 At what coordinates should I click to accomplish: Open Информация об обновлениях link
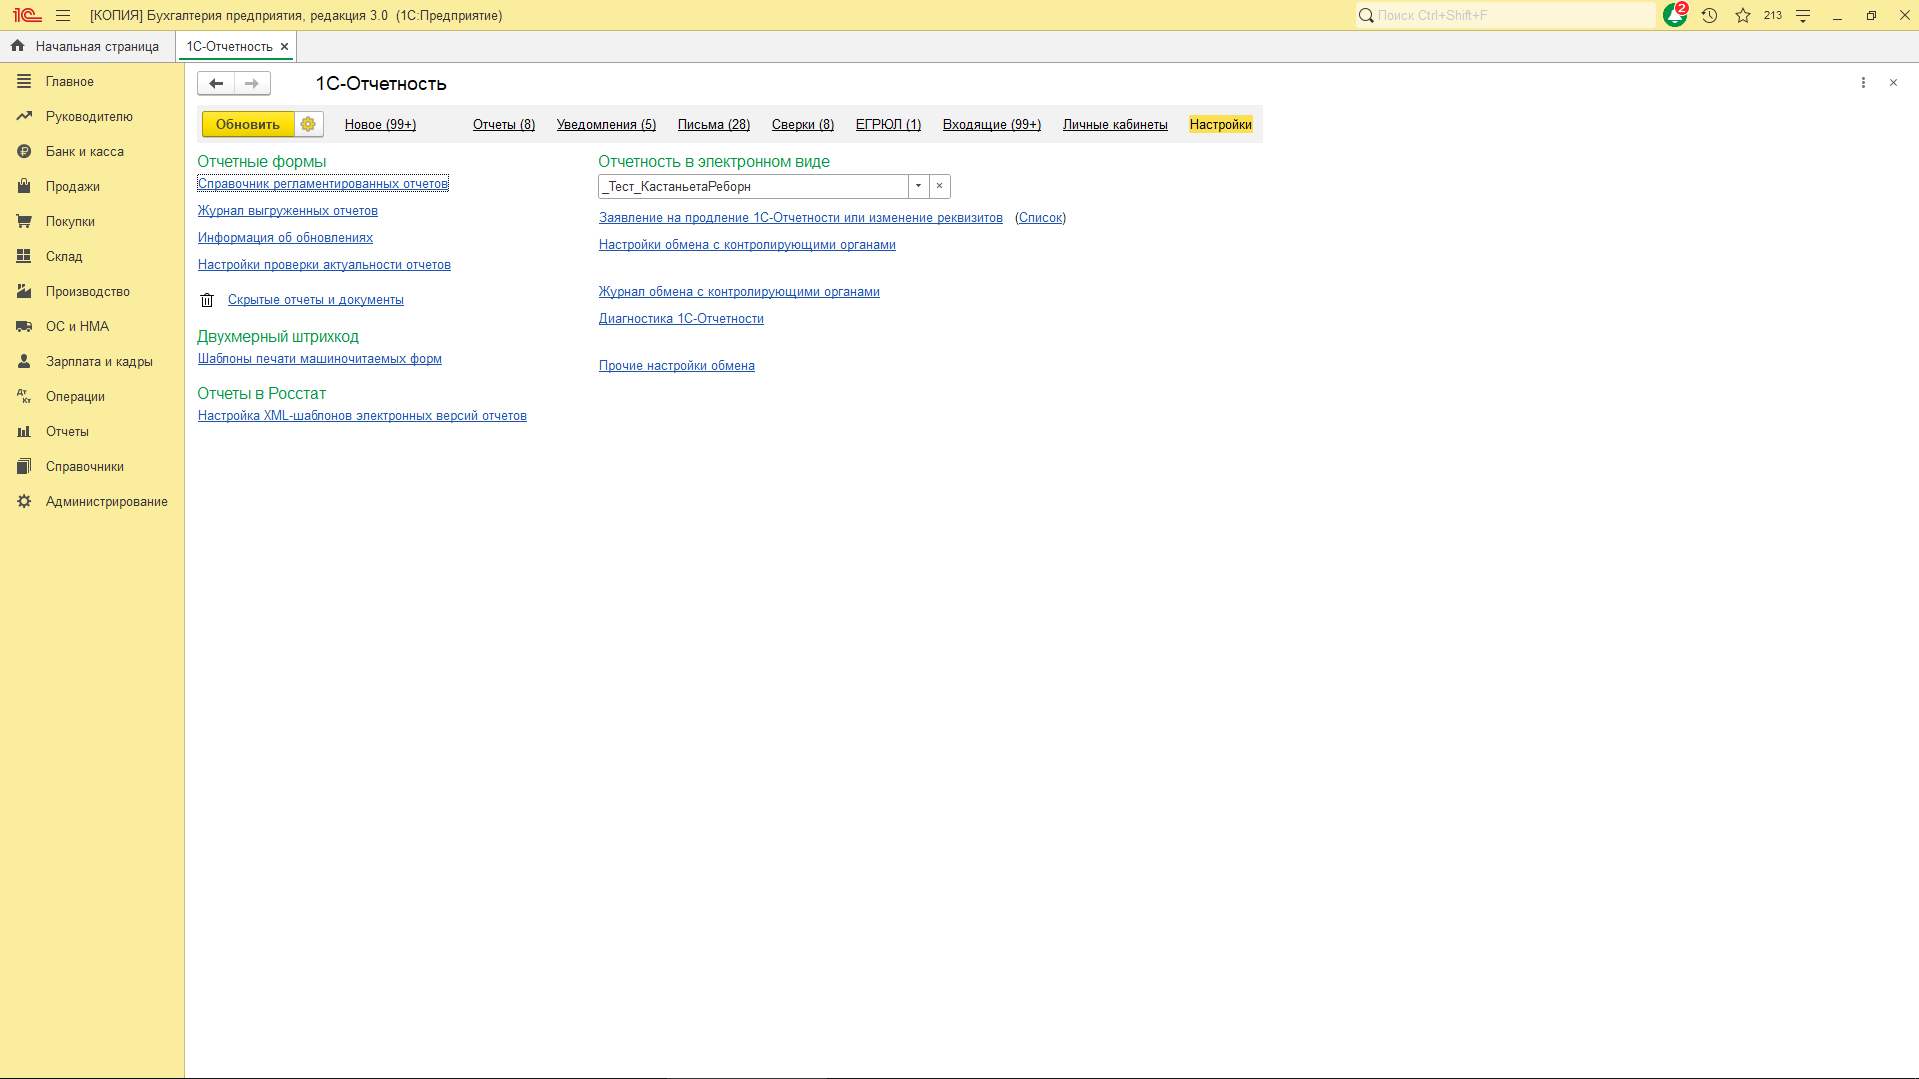285,237
